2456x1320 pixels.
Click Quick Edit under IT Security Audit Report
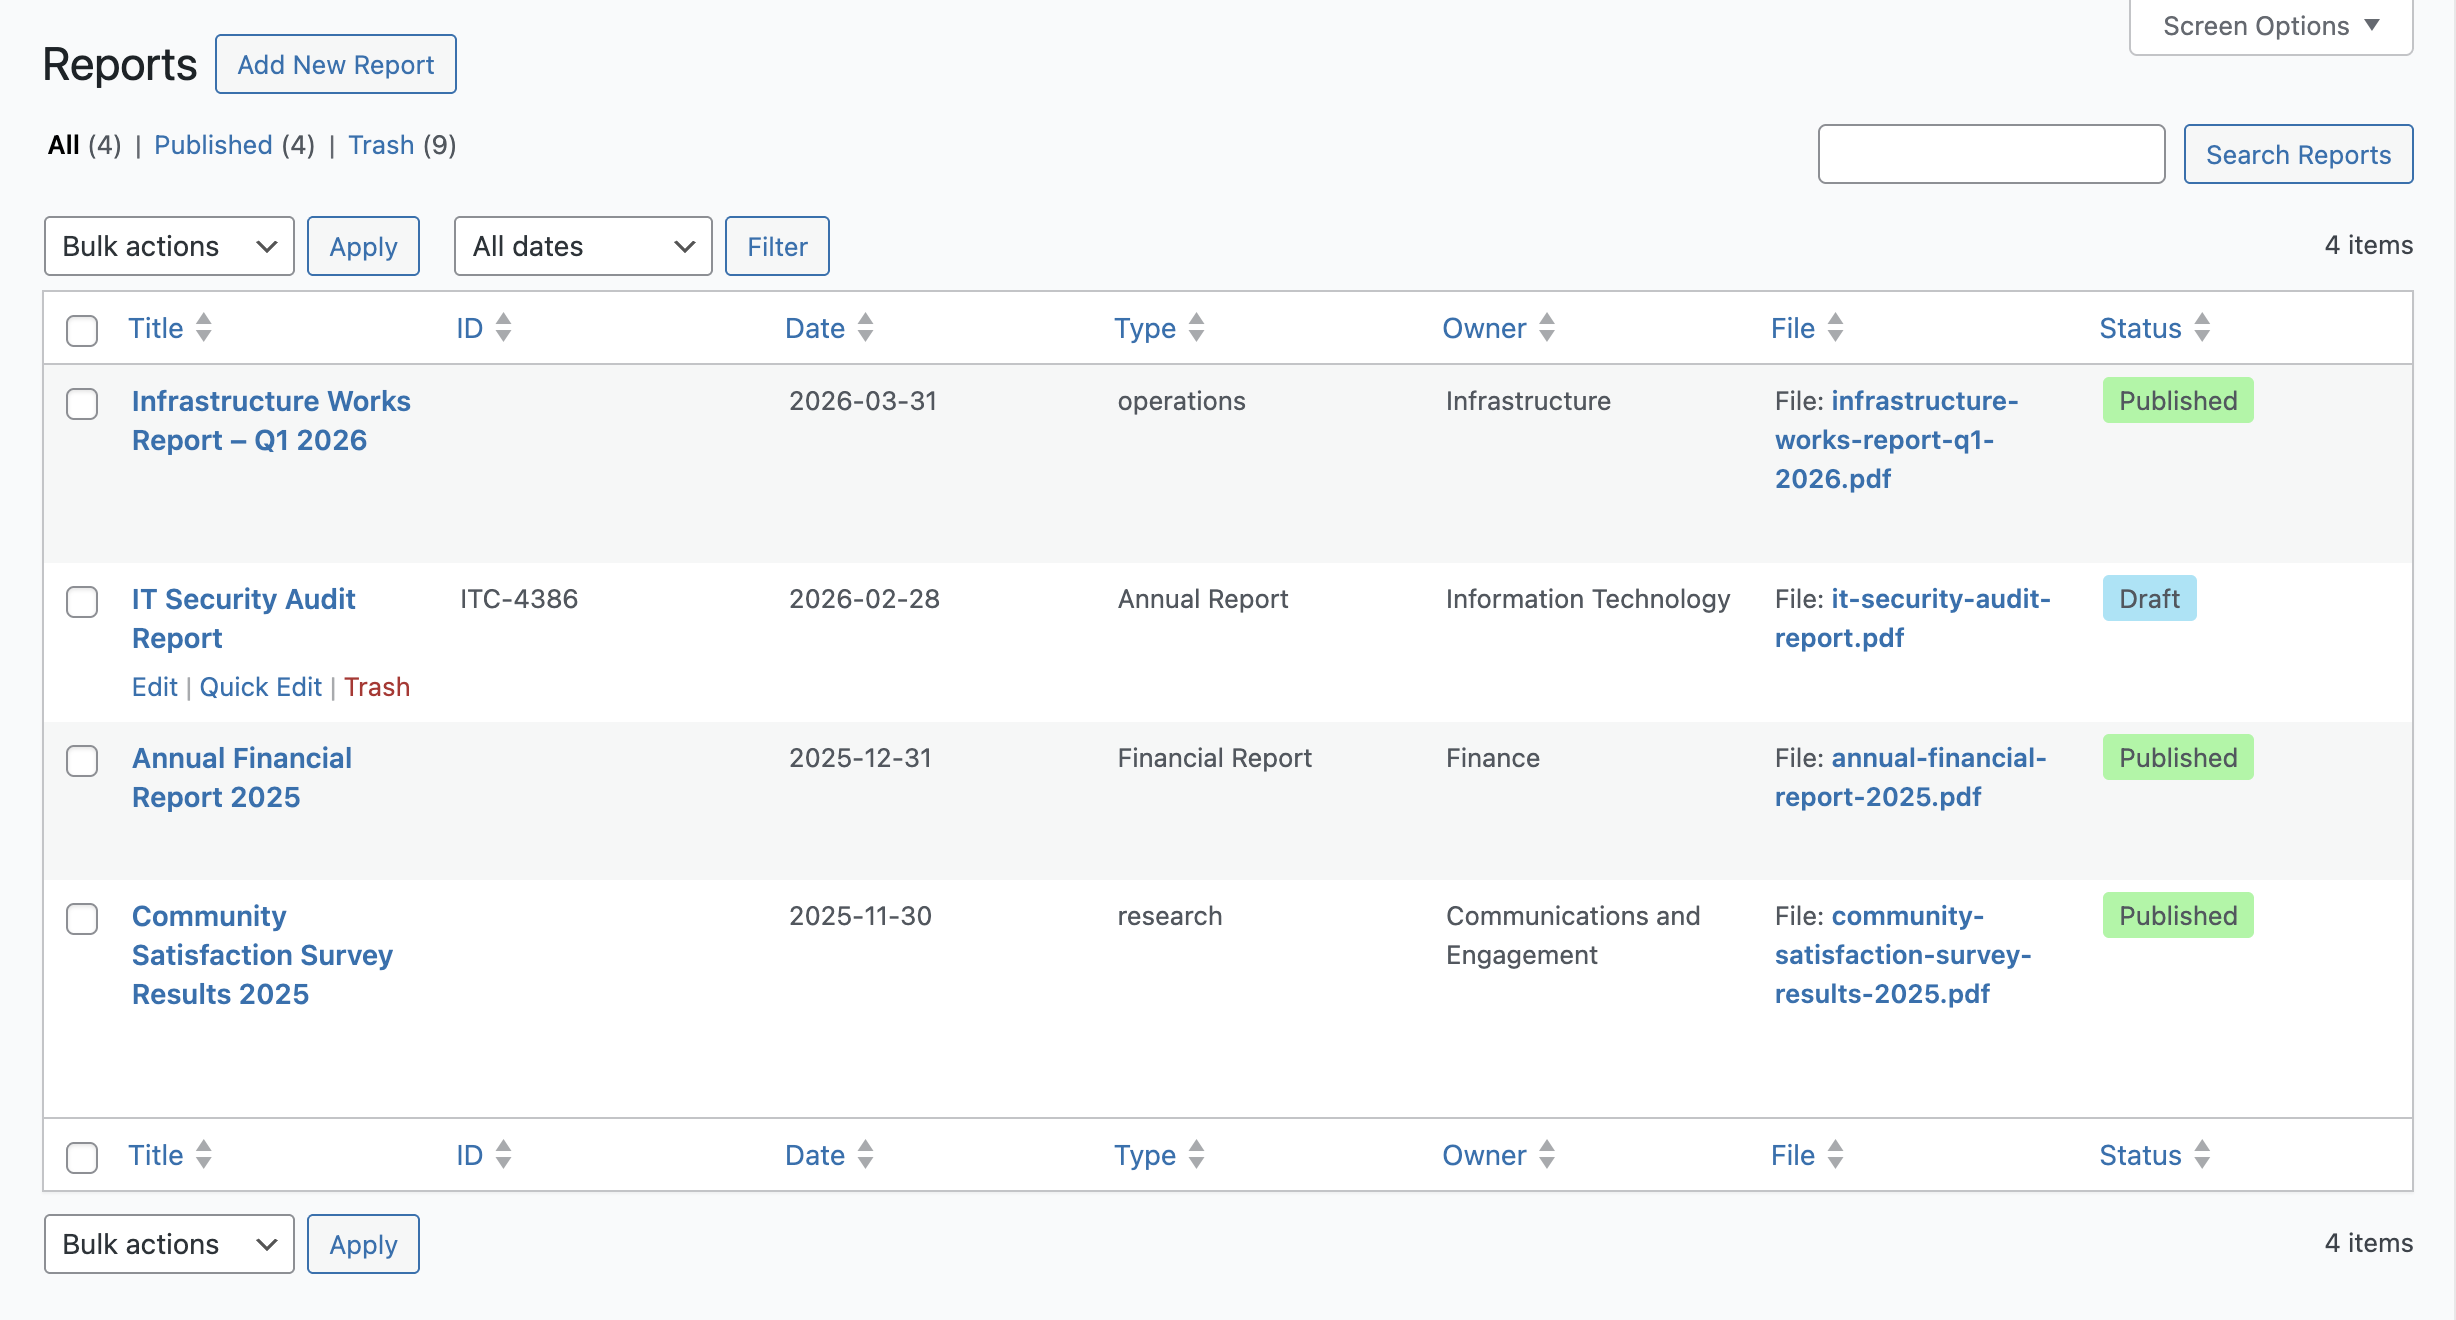click(260, 687)
